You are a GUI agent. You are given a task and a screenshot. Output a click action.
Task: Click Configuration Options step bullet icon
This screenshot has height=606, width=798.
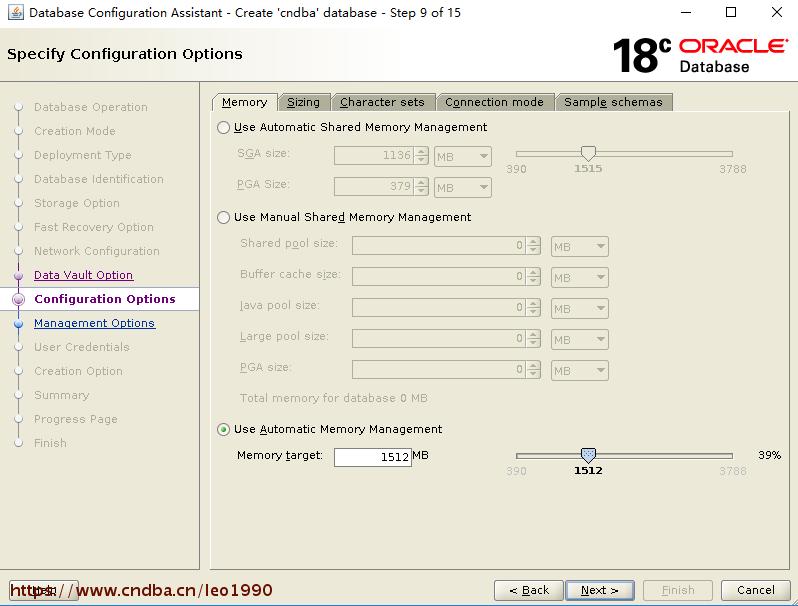[18, 300]
